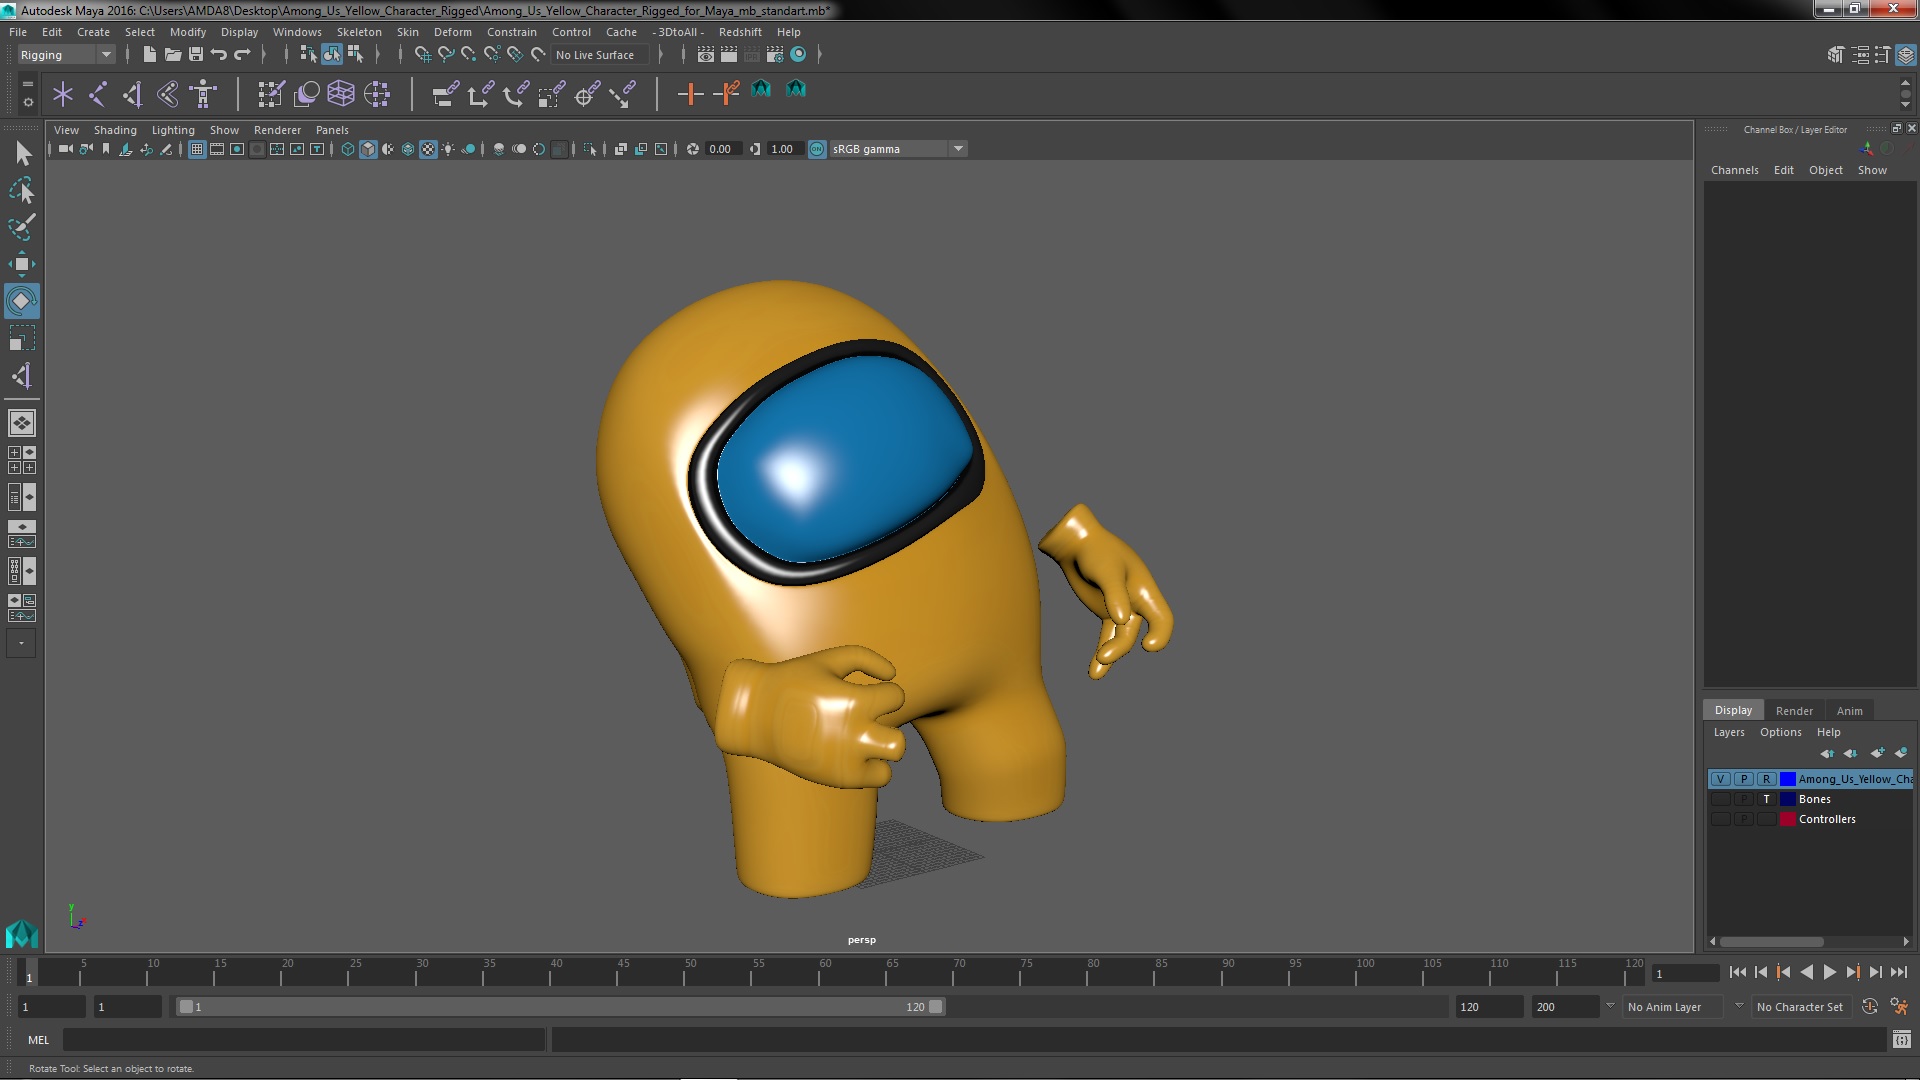Toggle the visibility box of Controllers layer

(x=1720, y=819)
